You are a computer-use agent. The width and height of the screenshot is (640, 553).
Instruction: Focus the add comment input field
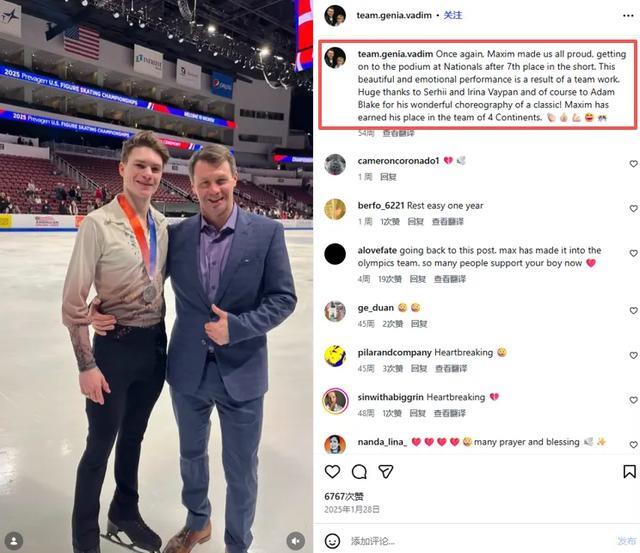pos(478,541)
